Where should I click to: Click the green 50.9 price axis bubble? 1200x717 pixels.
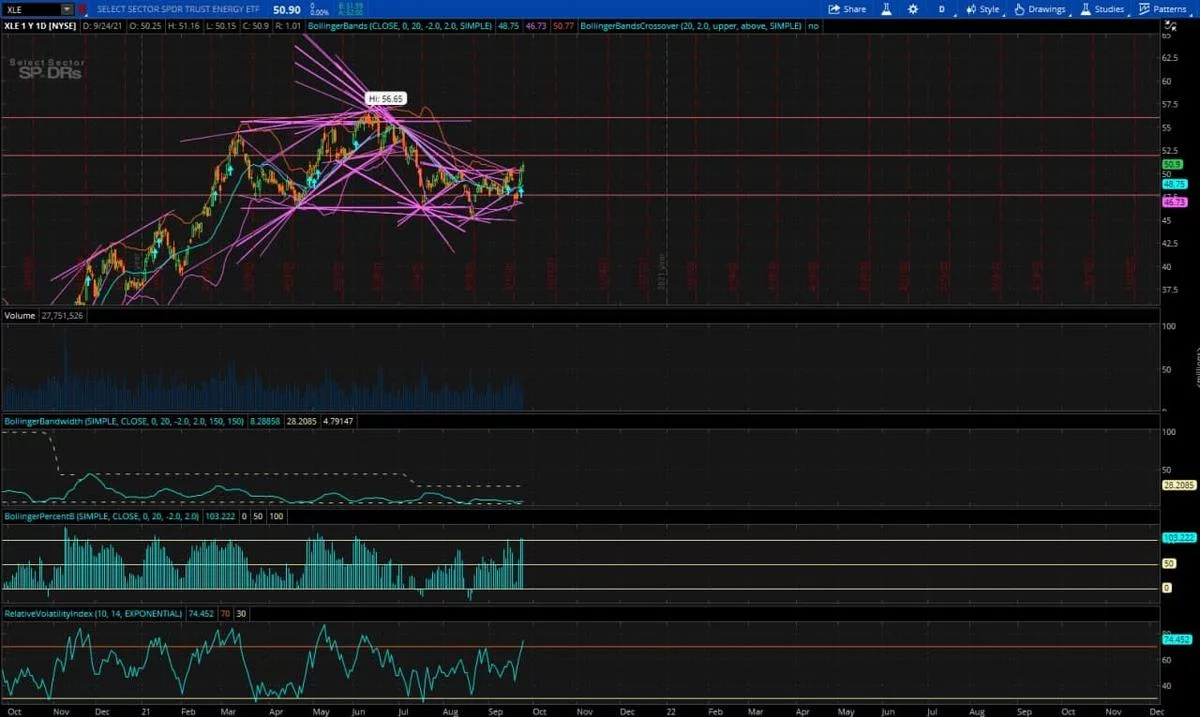click(1173, 163)
